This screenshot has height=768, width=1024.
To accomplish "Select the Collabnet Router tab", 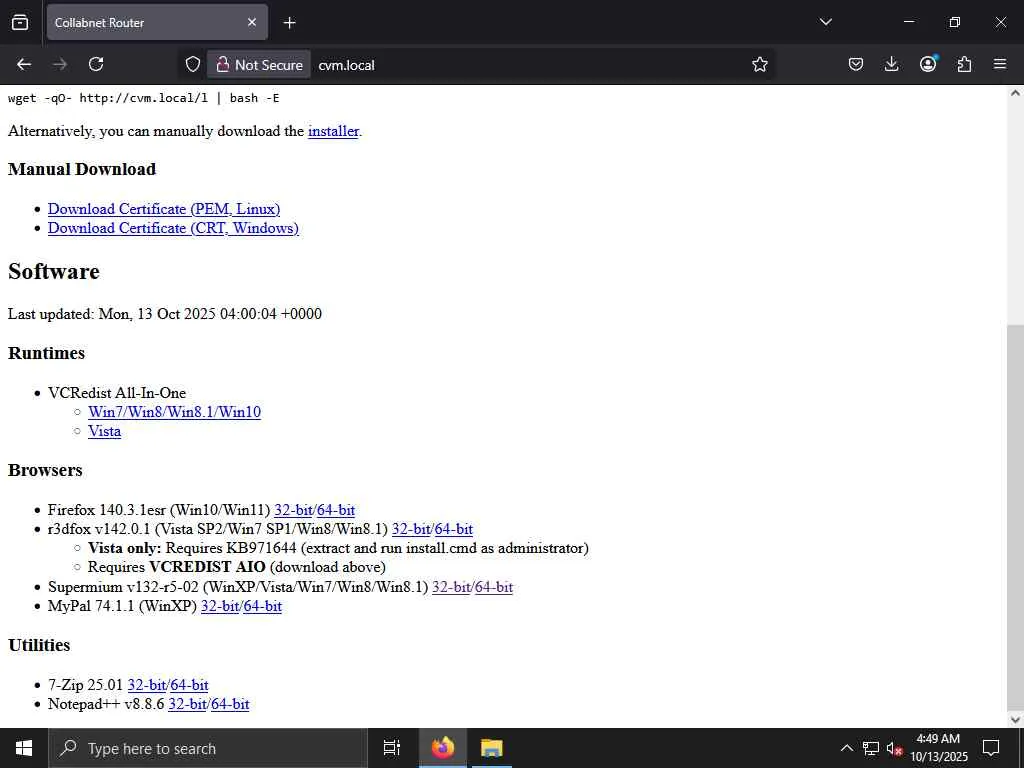I will [157, 22].
